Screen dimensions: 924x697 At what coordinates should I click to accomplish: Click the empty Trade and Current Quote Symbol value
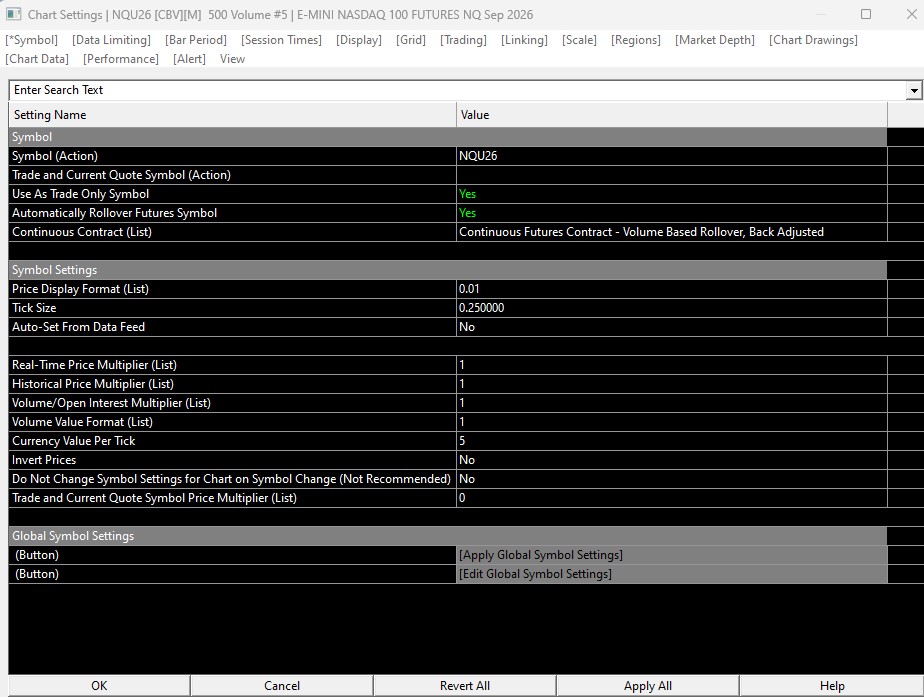tap(672, 175)
